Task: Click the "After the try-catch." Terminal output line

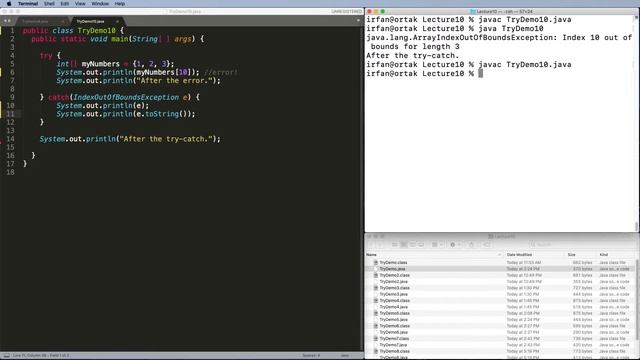Action: pyautogui.click(x=412, y=56)
